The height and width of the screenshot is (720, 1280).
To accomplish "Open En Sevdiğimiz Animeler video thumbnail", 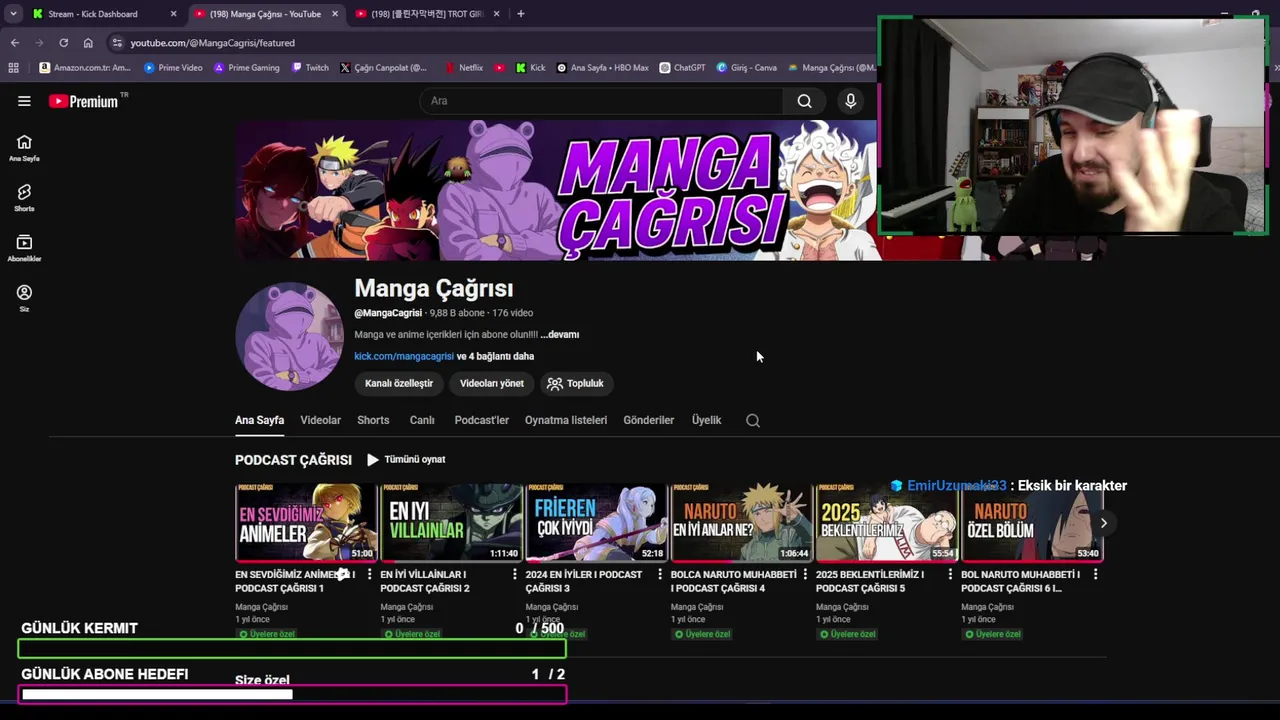I will (306, 523).
